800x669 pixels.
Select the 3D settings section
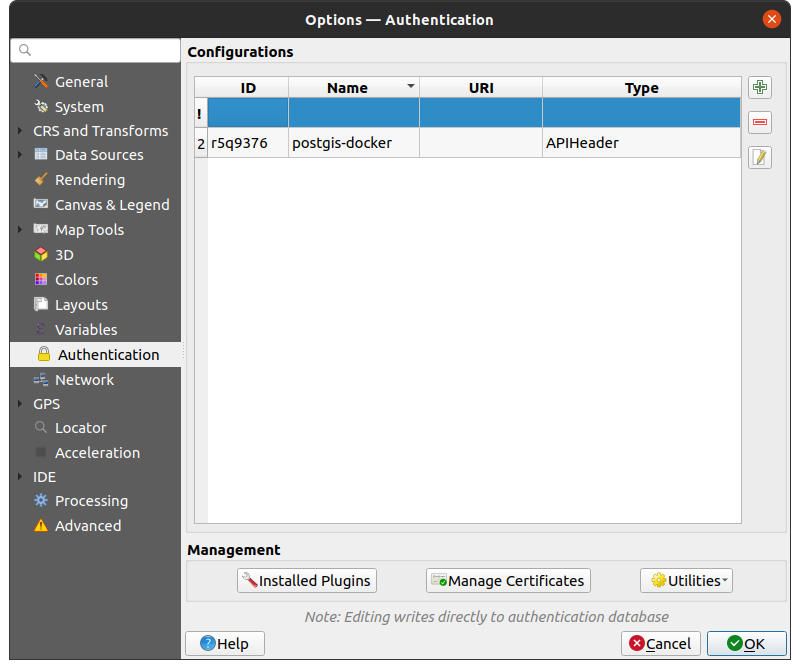click(x=63, y=254)
